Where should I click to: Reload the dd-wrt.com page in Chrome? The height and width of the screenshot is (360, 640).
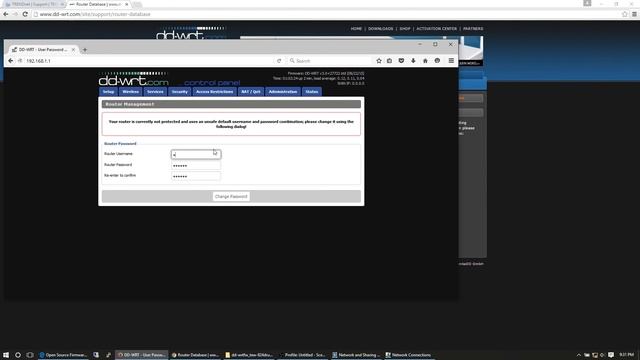(25, 14)
